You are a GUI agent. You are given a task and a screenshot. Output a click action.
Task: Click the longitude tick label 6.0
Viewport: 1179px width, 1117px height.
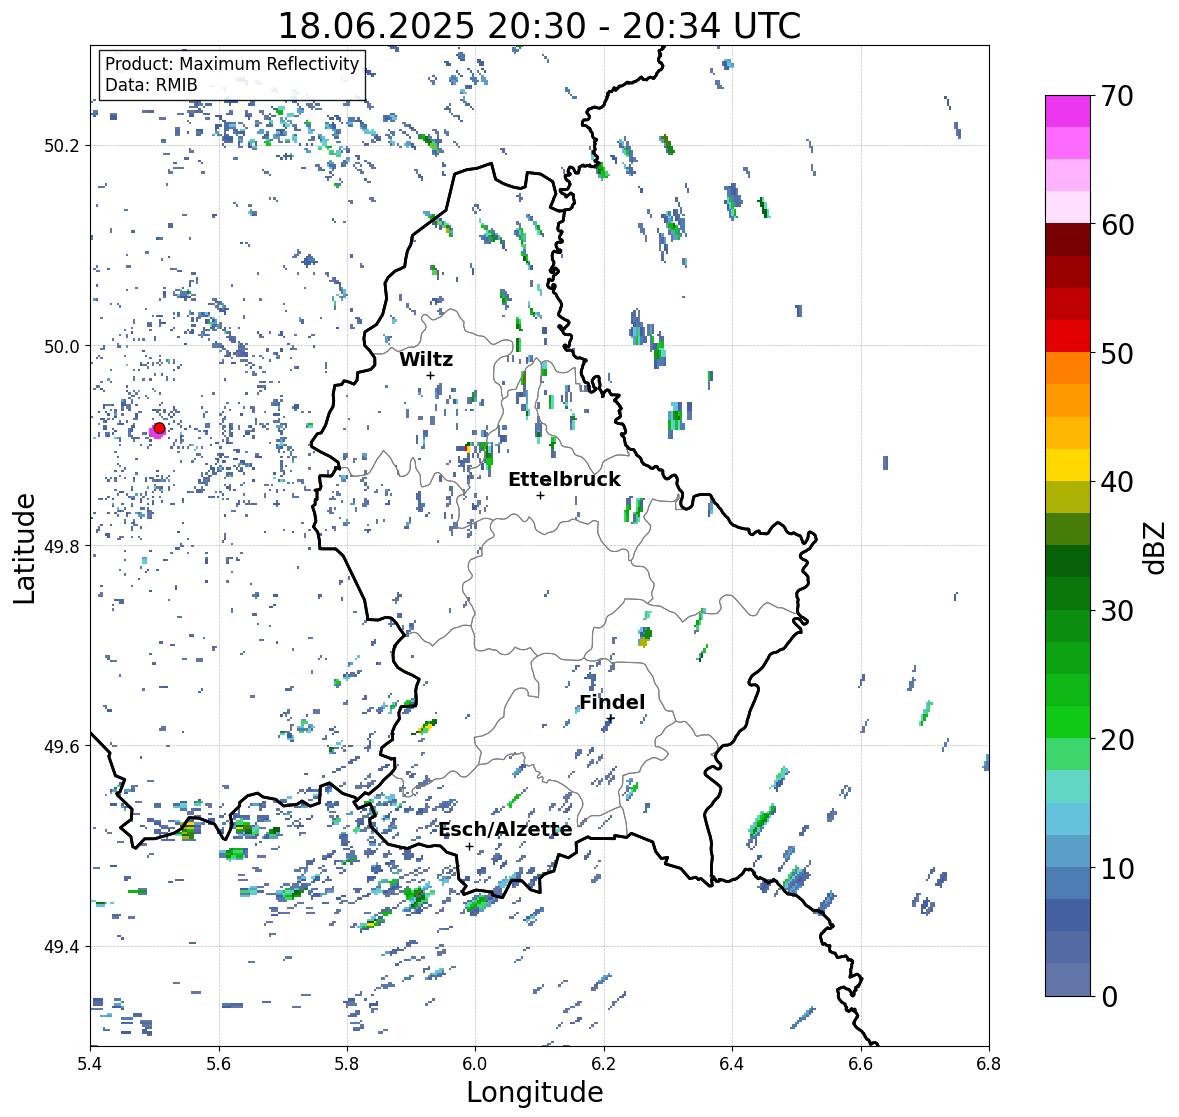click(x=475, y=1064)
